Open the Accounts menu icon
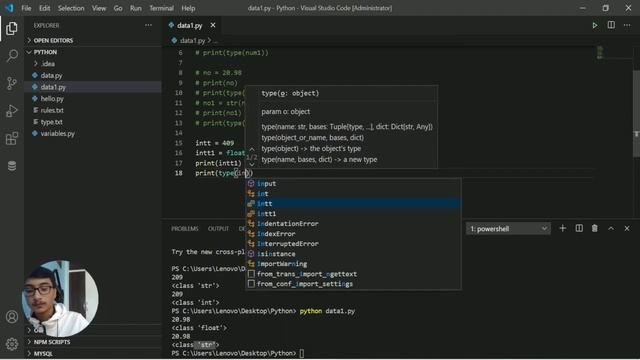This screenshot has width=640, height=360. [x=12, y=317]
